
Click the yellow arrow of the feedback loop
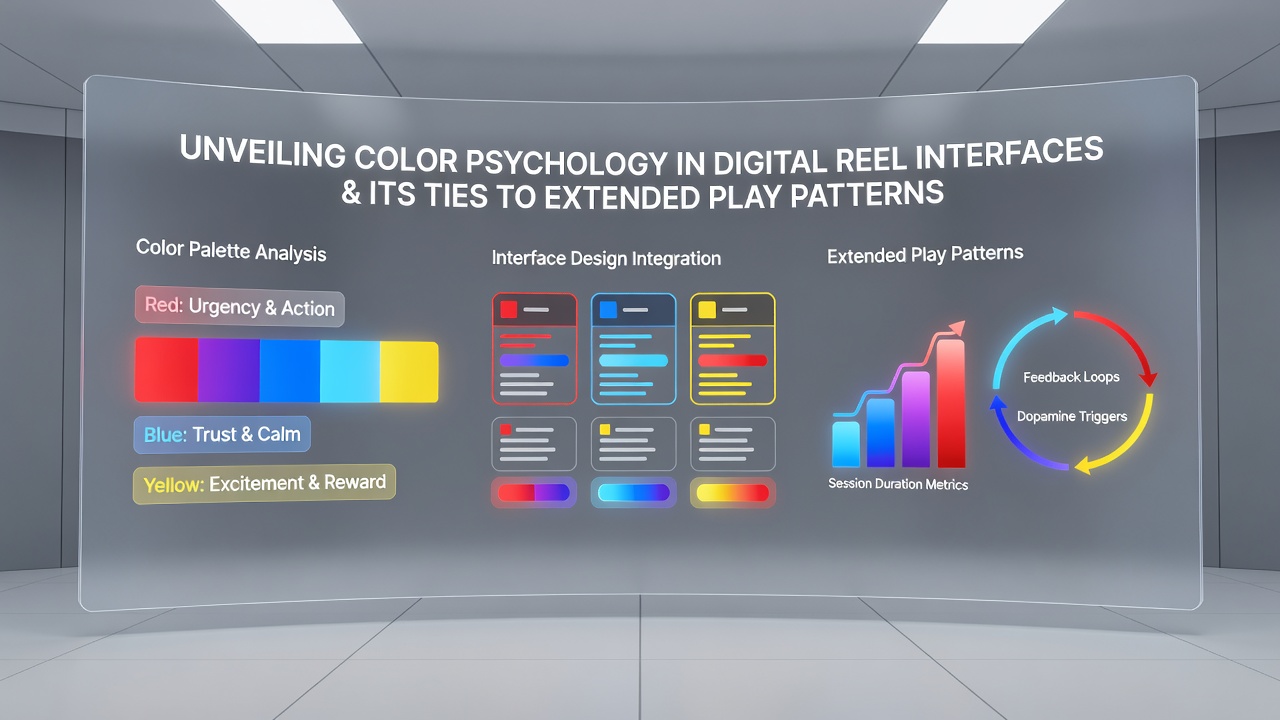(x=1118, y=437)
